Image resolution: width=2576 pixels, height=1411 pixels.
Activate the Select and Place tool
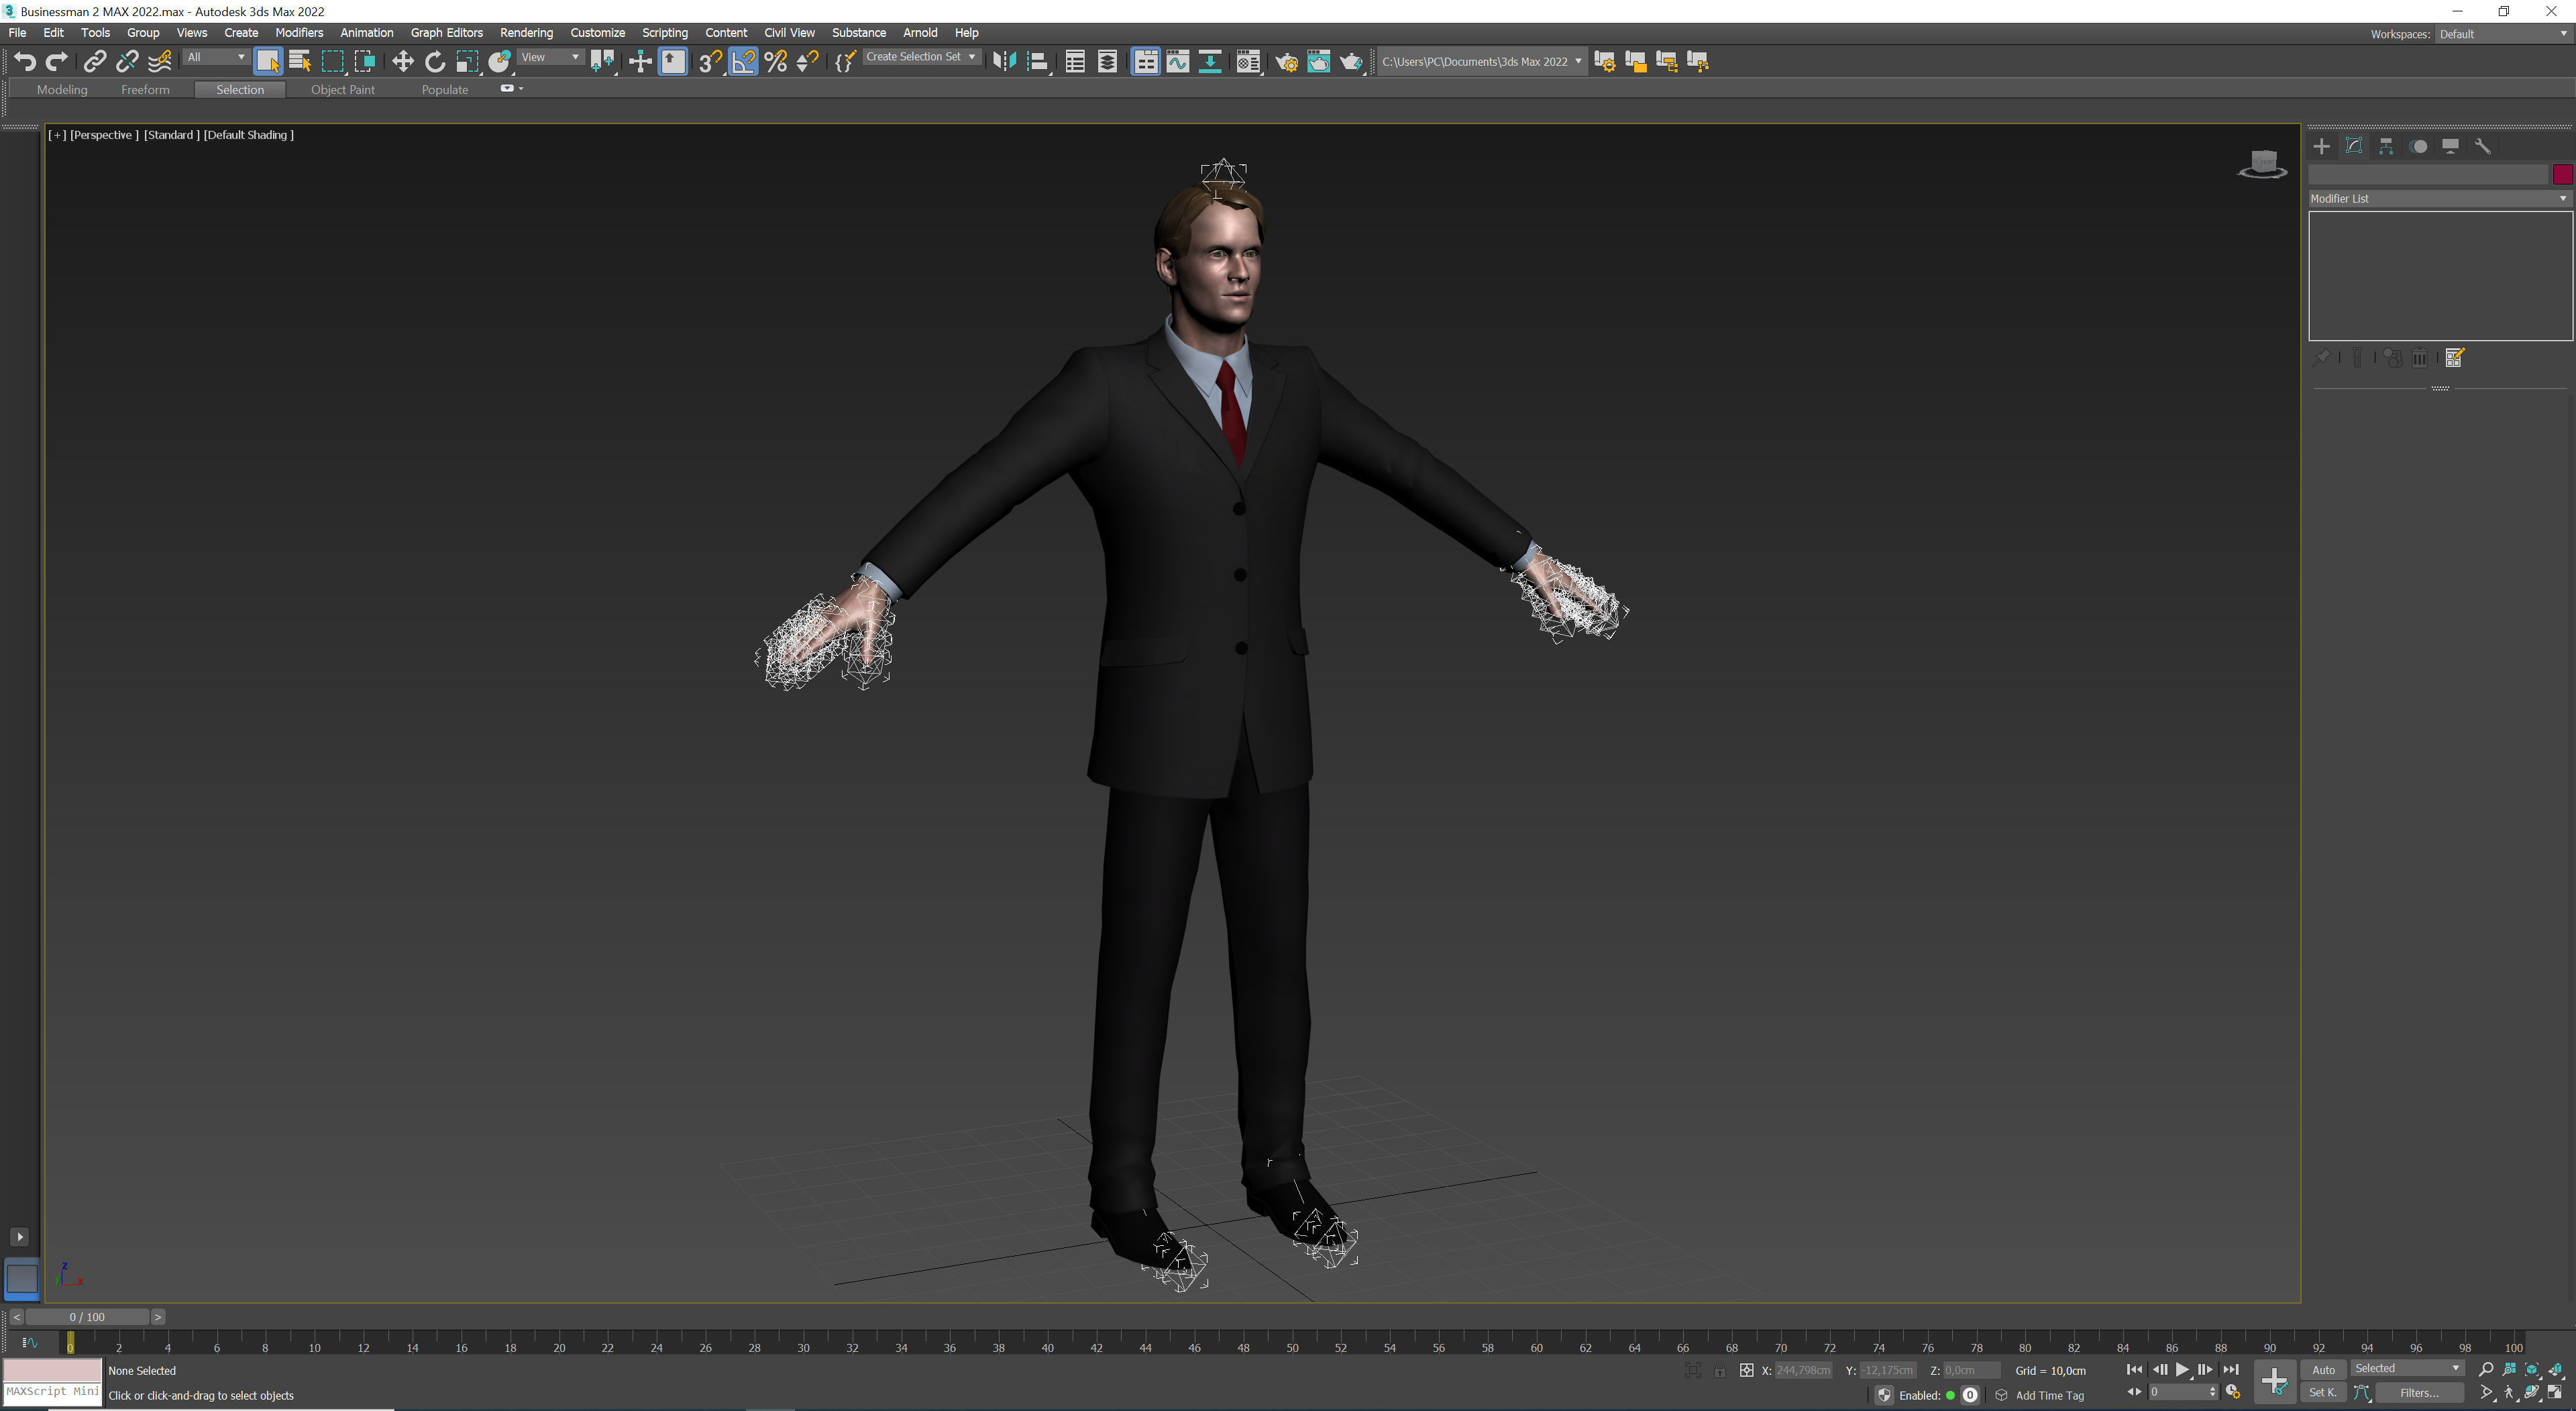(x=500, y=62)
